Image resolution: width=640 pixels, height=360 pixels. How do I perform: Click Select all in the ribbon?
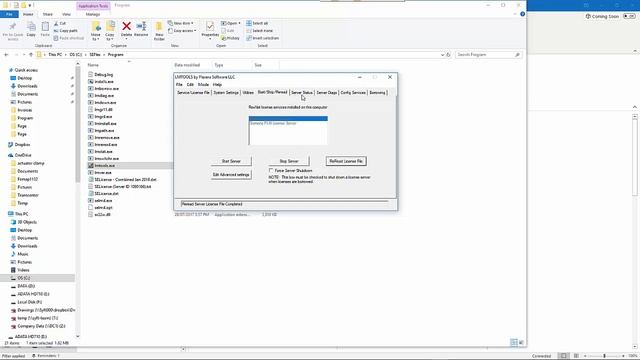(257, 23)
